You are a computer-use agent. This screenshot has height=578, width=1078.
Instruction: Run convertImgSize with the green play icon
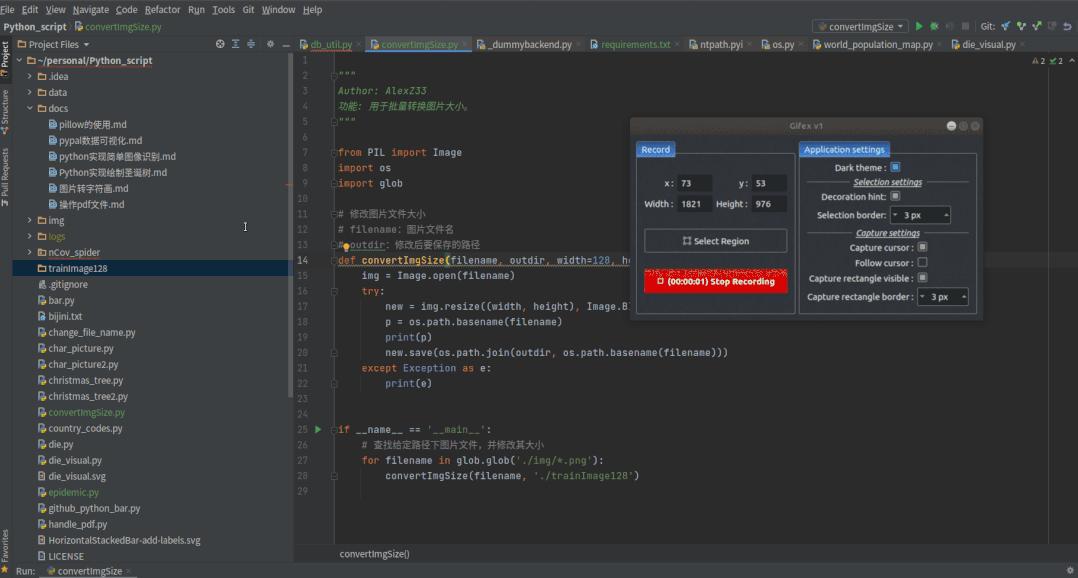(x=918, y=26)
